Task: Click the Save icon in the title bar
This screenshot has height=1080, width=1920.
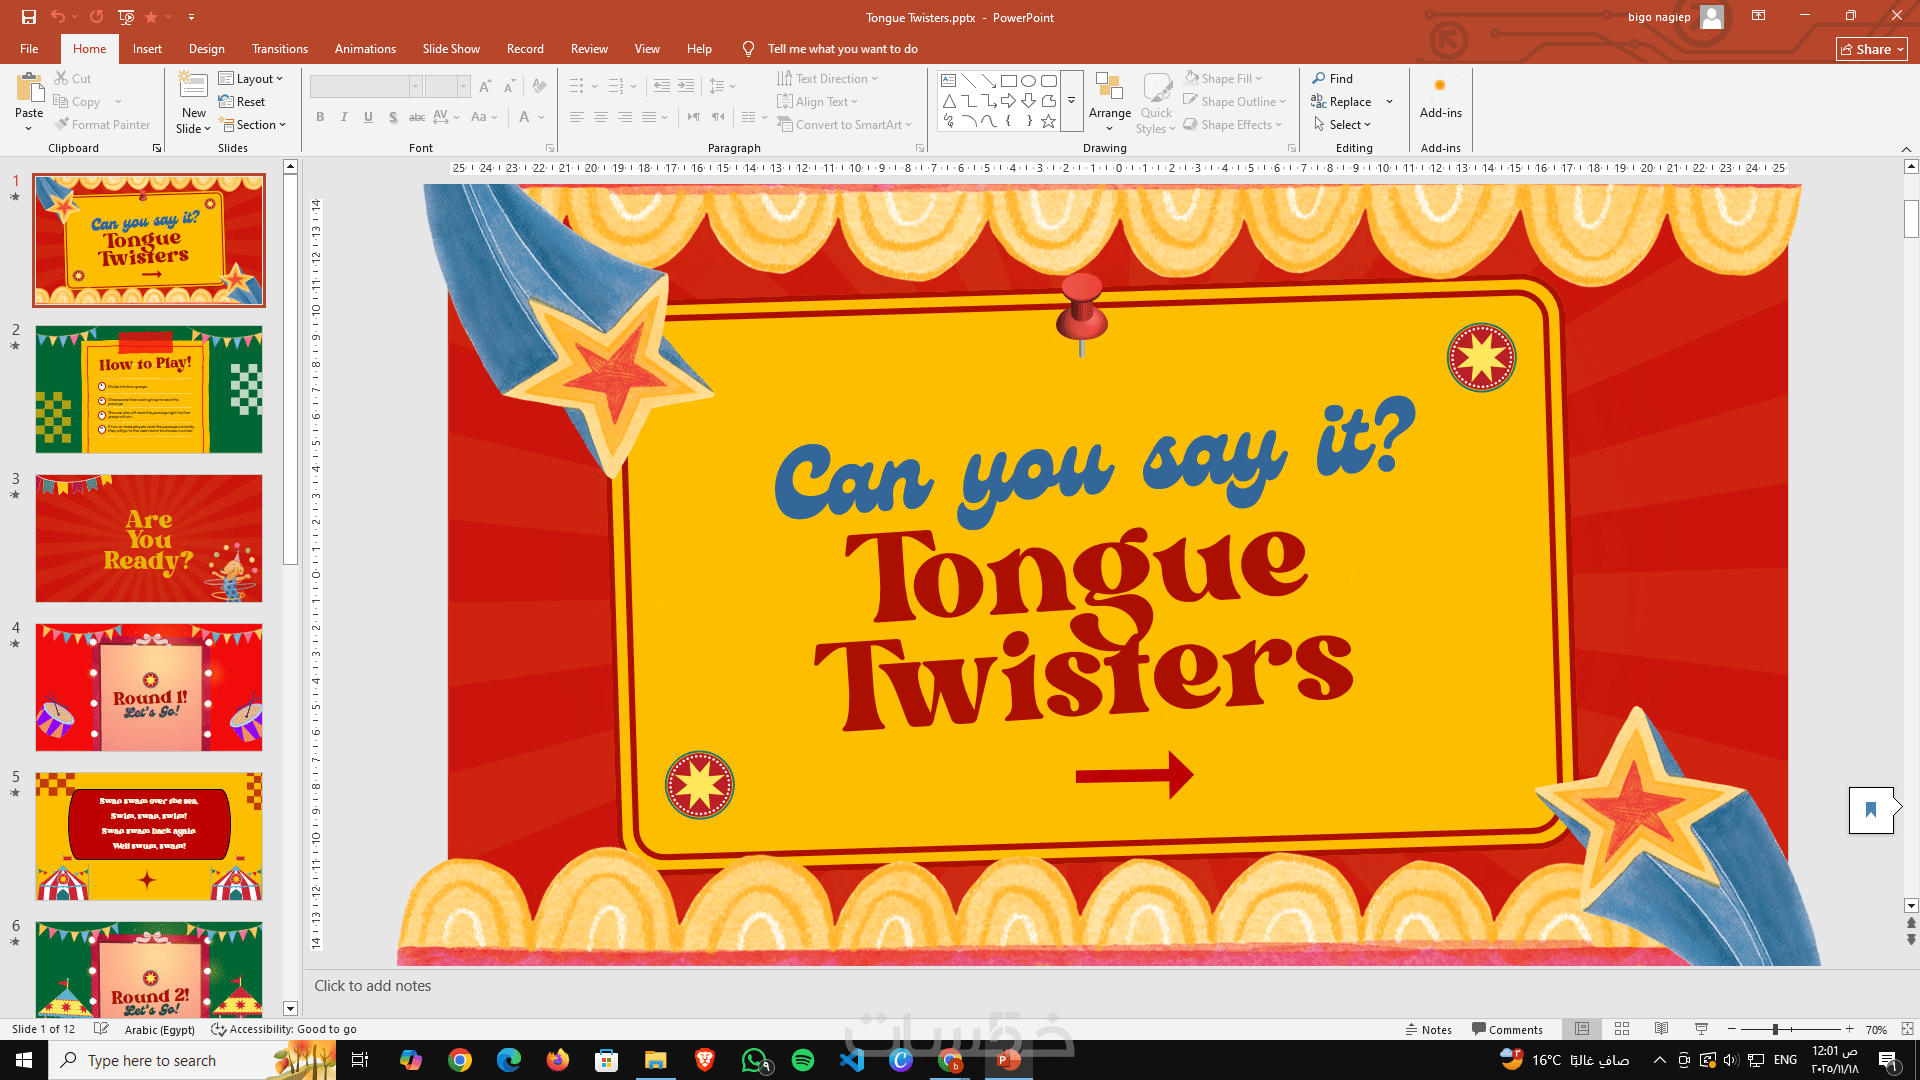Action: [28, 17]
